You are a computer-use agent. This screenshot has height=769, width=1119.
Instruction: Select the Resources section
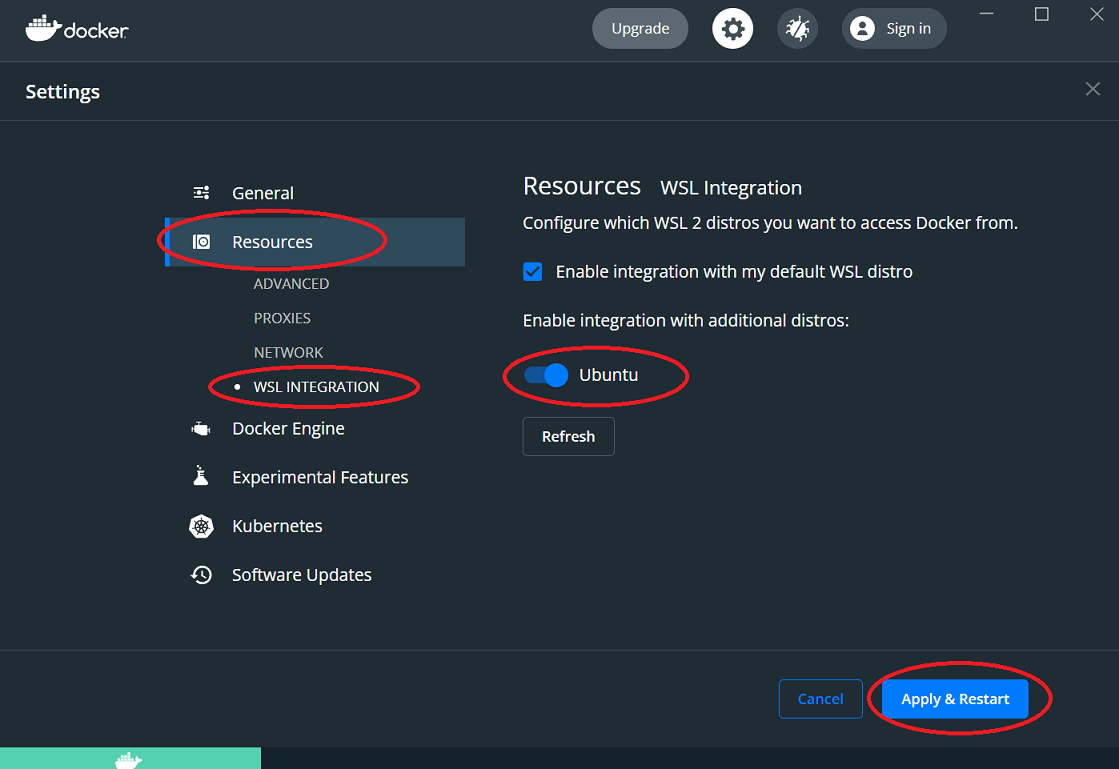pyautogui.click(x=315, y=242)
